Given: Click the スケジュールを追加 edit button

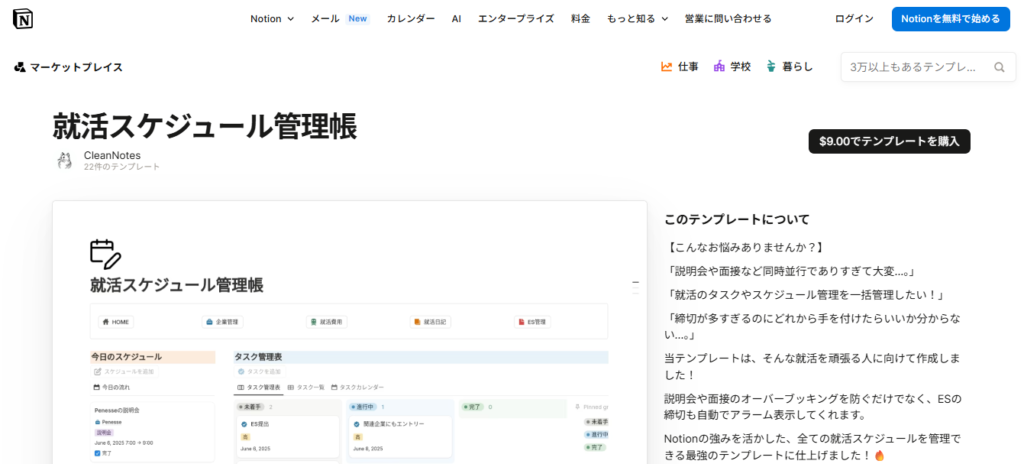Looking at the screenshot, I should [125, 371].
